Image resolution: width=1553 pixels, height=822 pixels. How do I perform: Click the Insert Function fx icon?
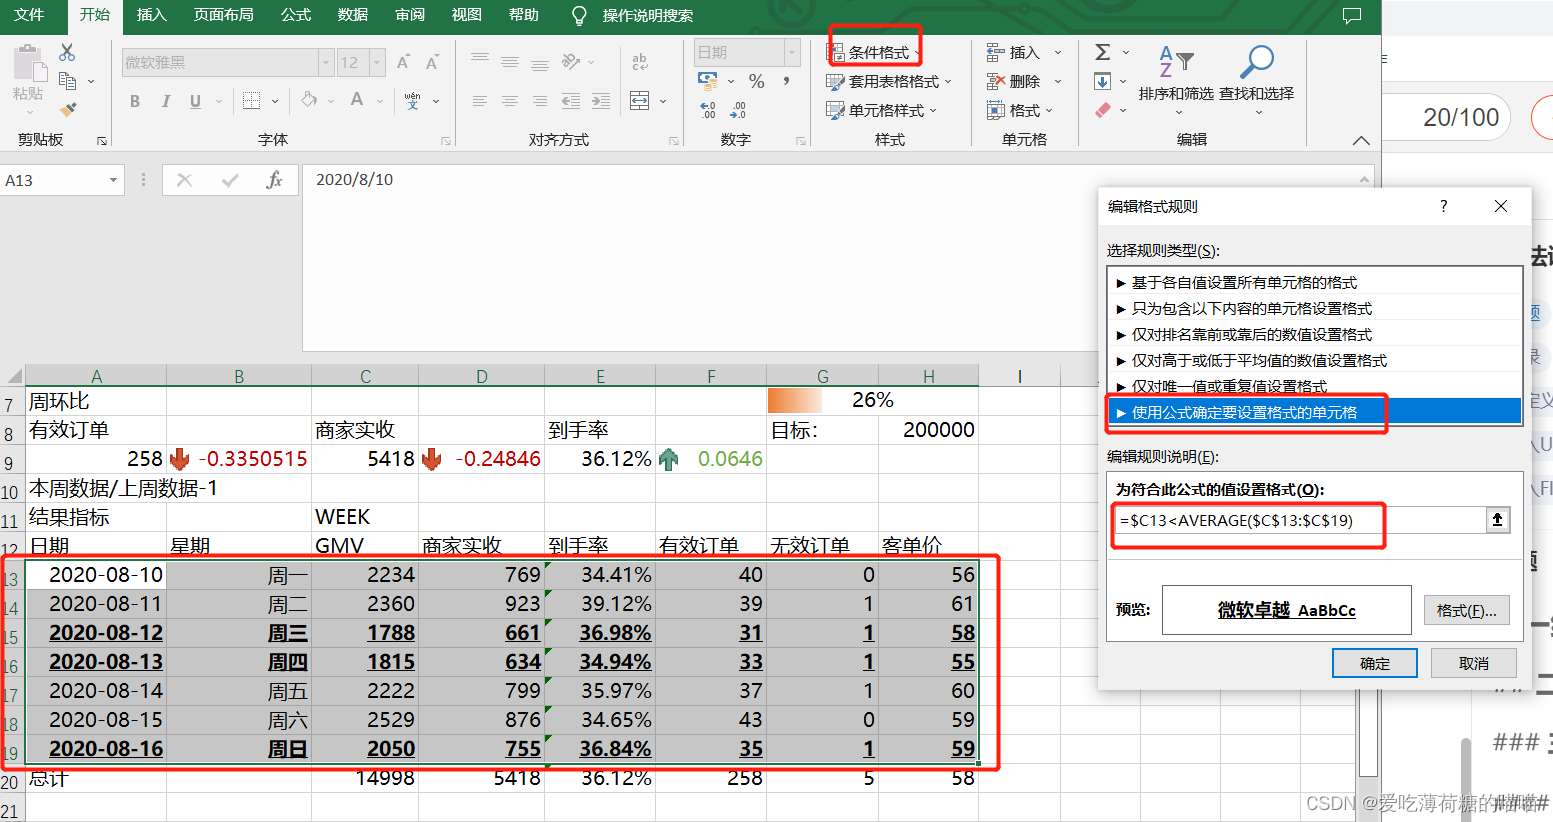pos(274,180)
